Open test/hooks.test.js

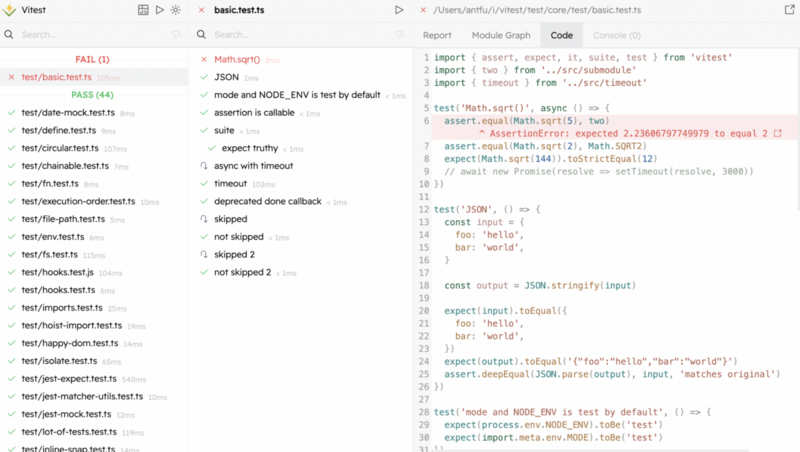click(94, 272)
